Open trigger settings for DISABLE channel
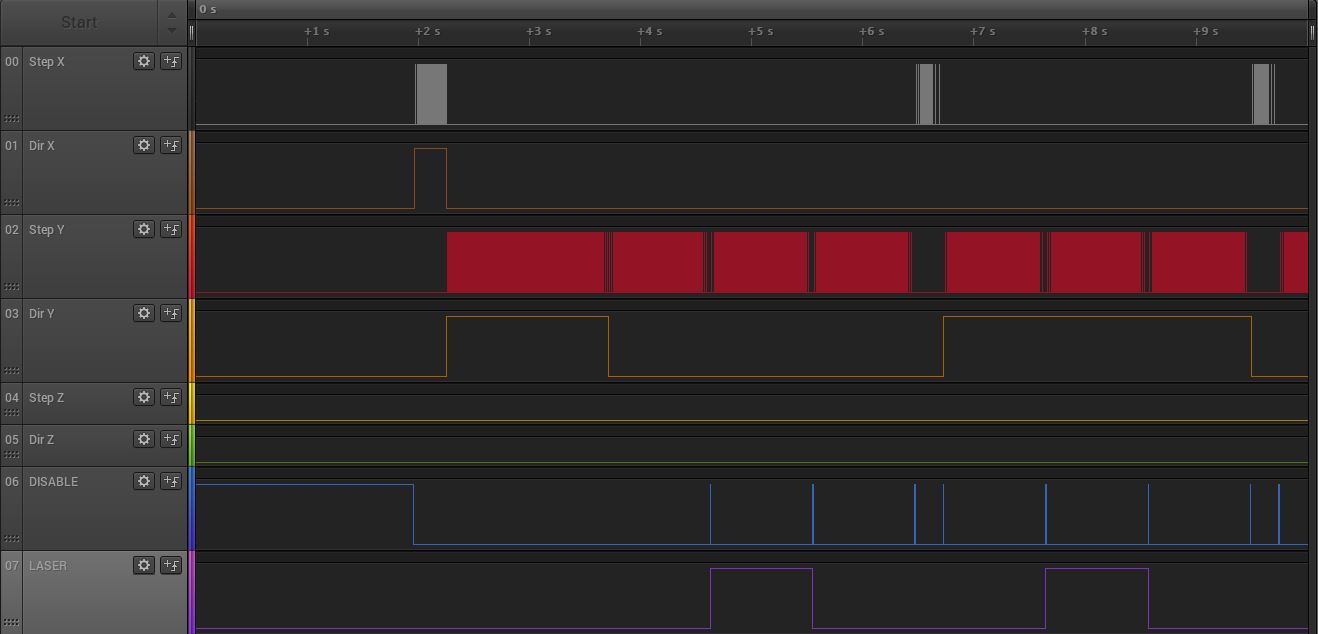Viewport: 1318px width, 634px height. tap(171, 481)
